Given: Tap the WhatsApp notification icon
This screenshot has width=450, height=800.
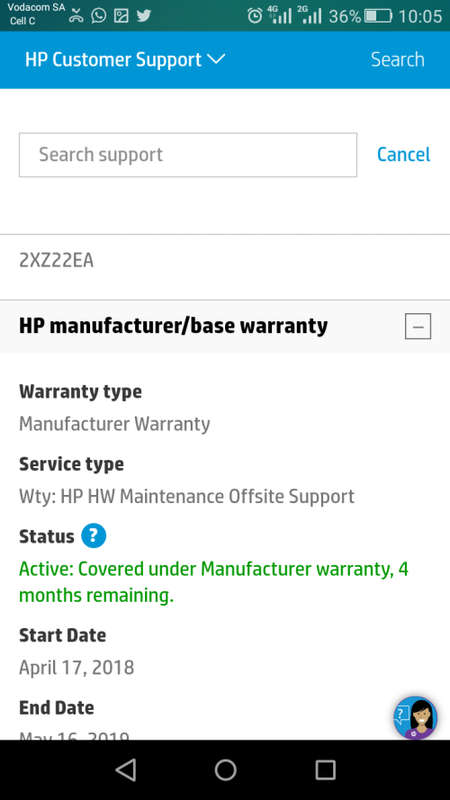Looking at the screenshot, I should click(x=98, y=15).
